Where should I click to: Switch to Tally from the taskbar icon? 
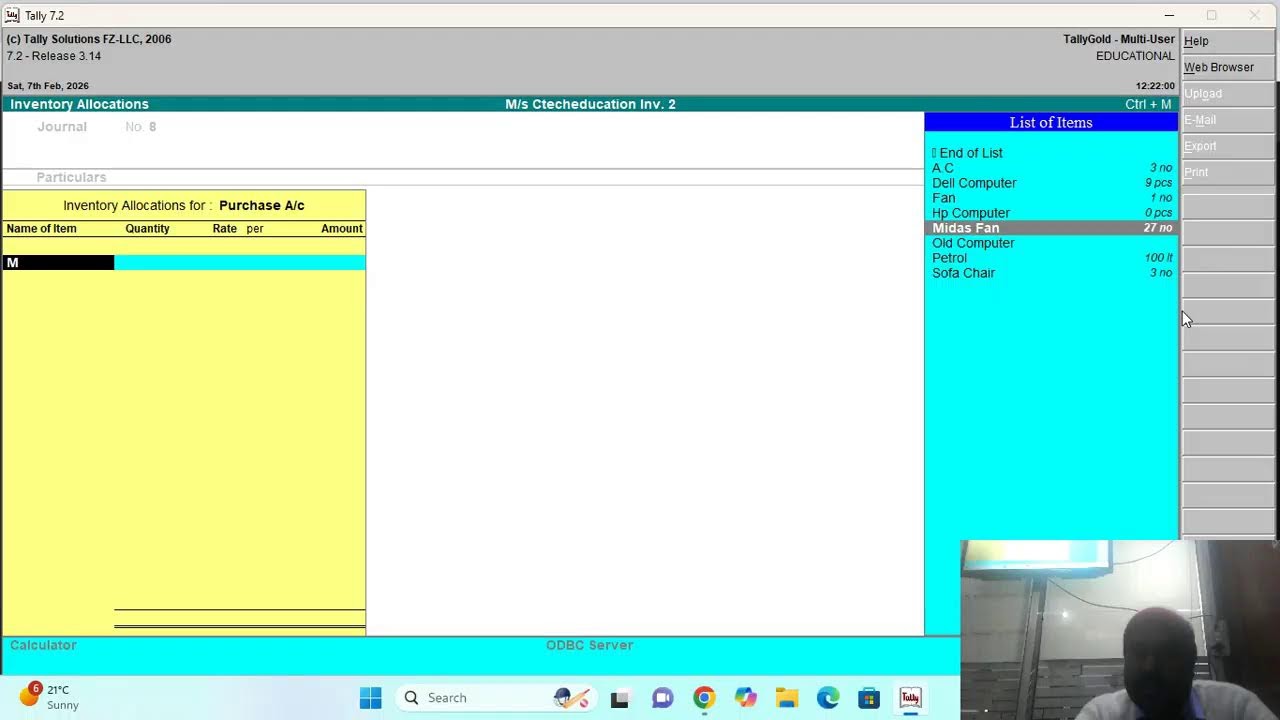(910, 698)
